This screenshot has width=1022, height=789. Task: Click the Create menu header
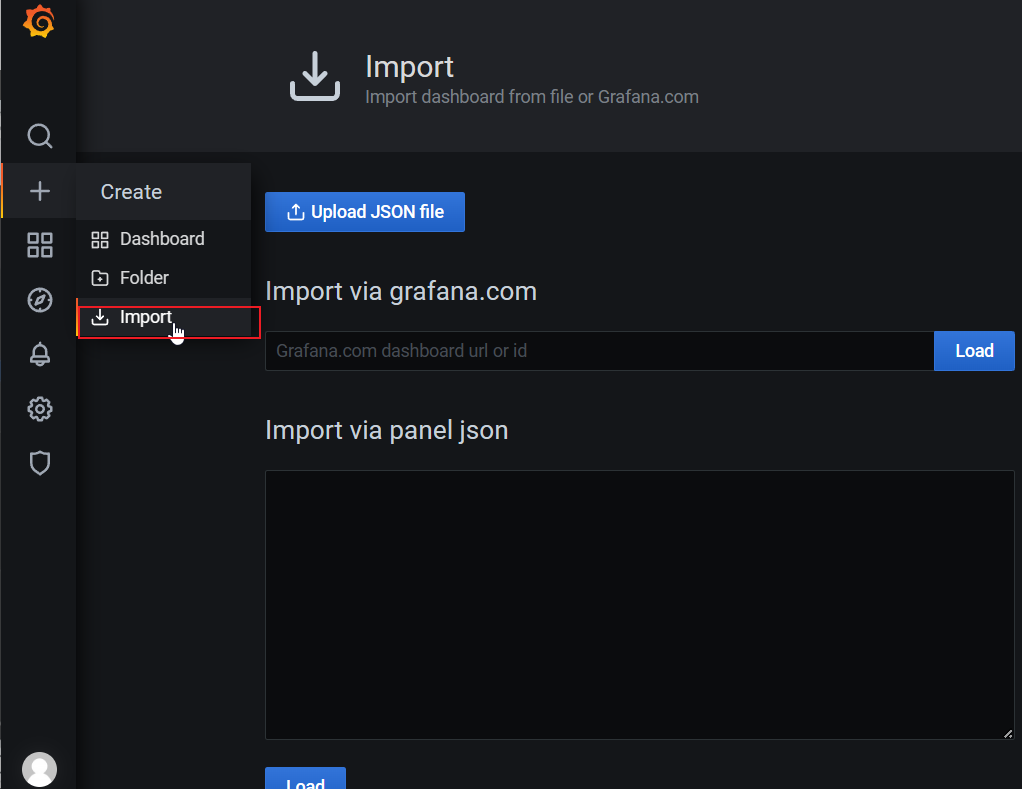(x=164, y=192)
